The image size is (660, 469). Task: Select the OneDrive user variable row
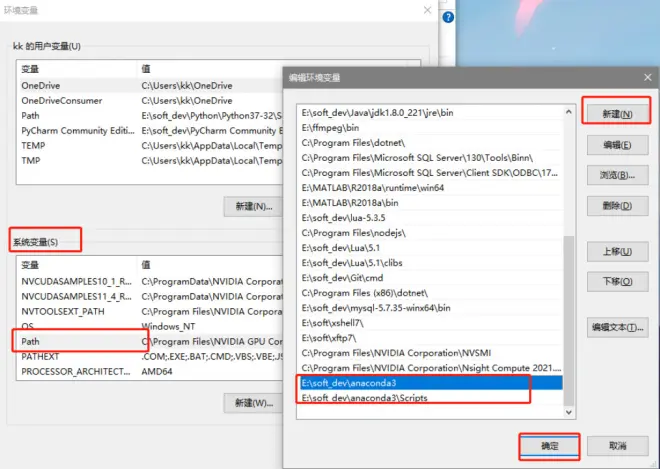pyautogui.click(x=151, y=85)
